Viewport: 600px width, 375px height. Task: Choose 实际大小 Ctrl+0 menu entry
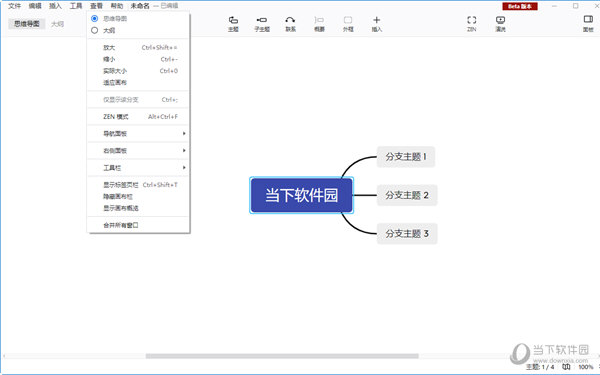click(x=138, y=71)
